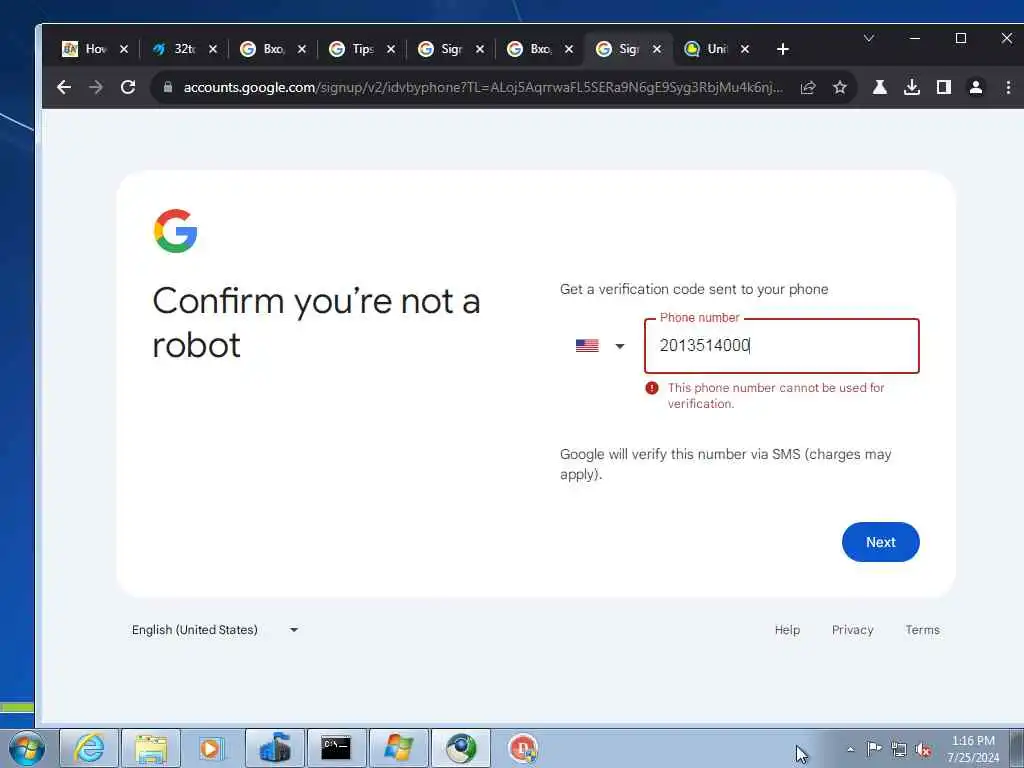Click the network tray icon
1024x768 pixels.
(x=899, y=750)
